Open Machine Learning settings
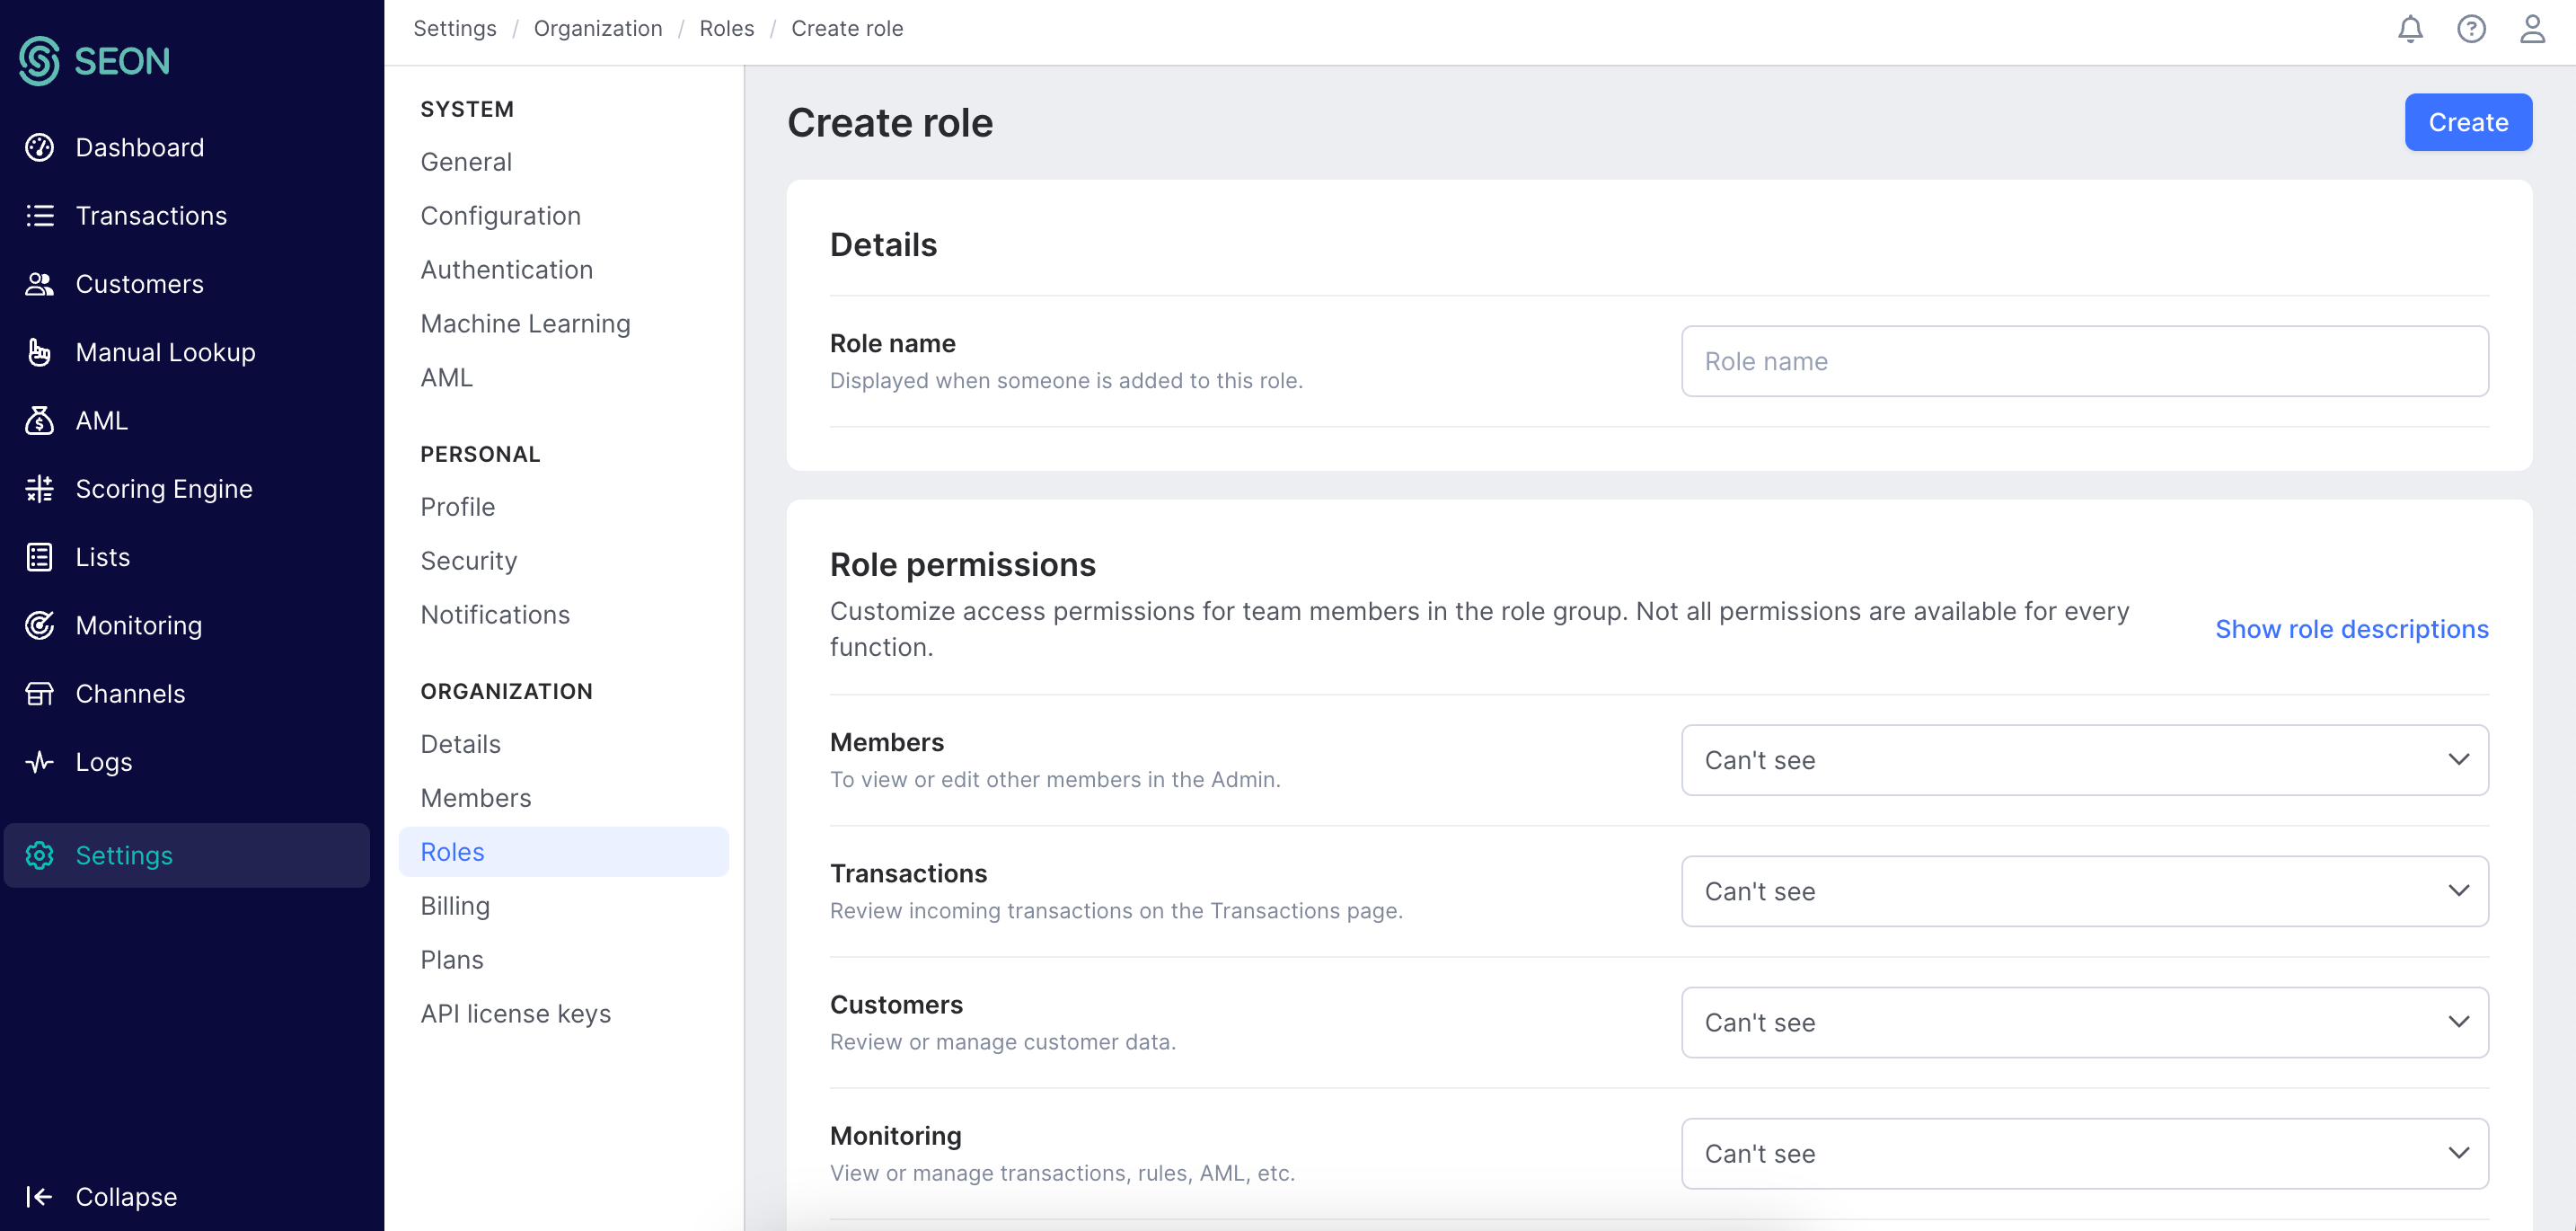Viewport: 2576px width, 1231px height. (525, 324)
